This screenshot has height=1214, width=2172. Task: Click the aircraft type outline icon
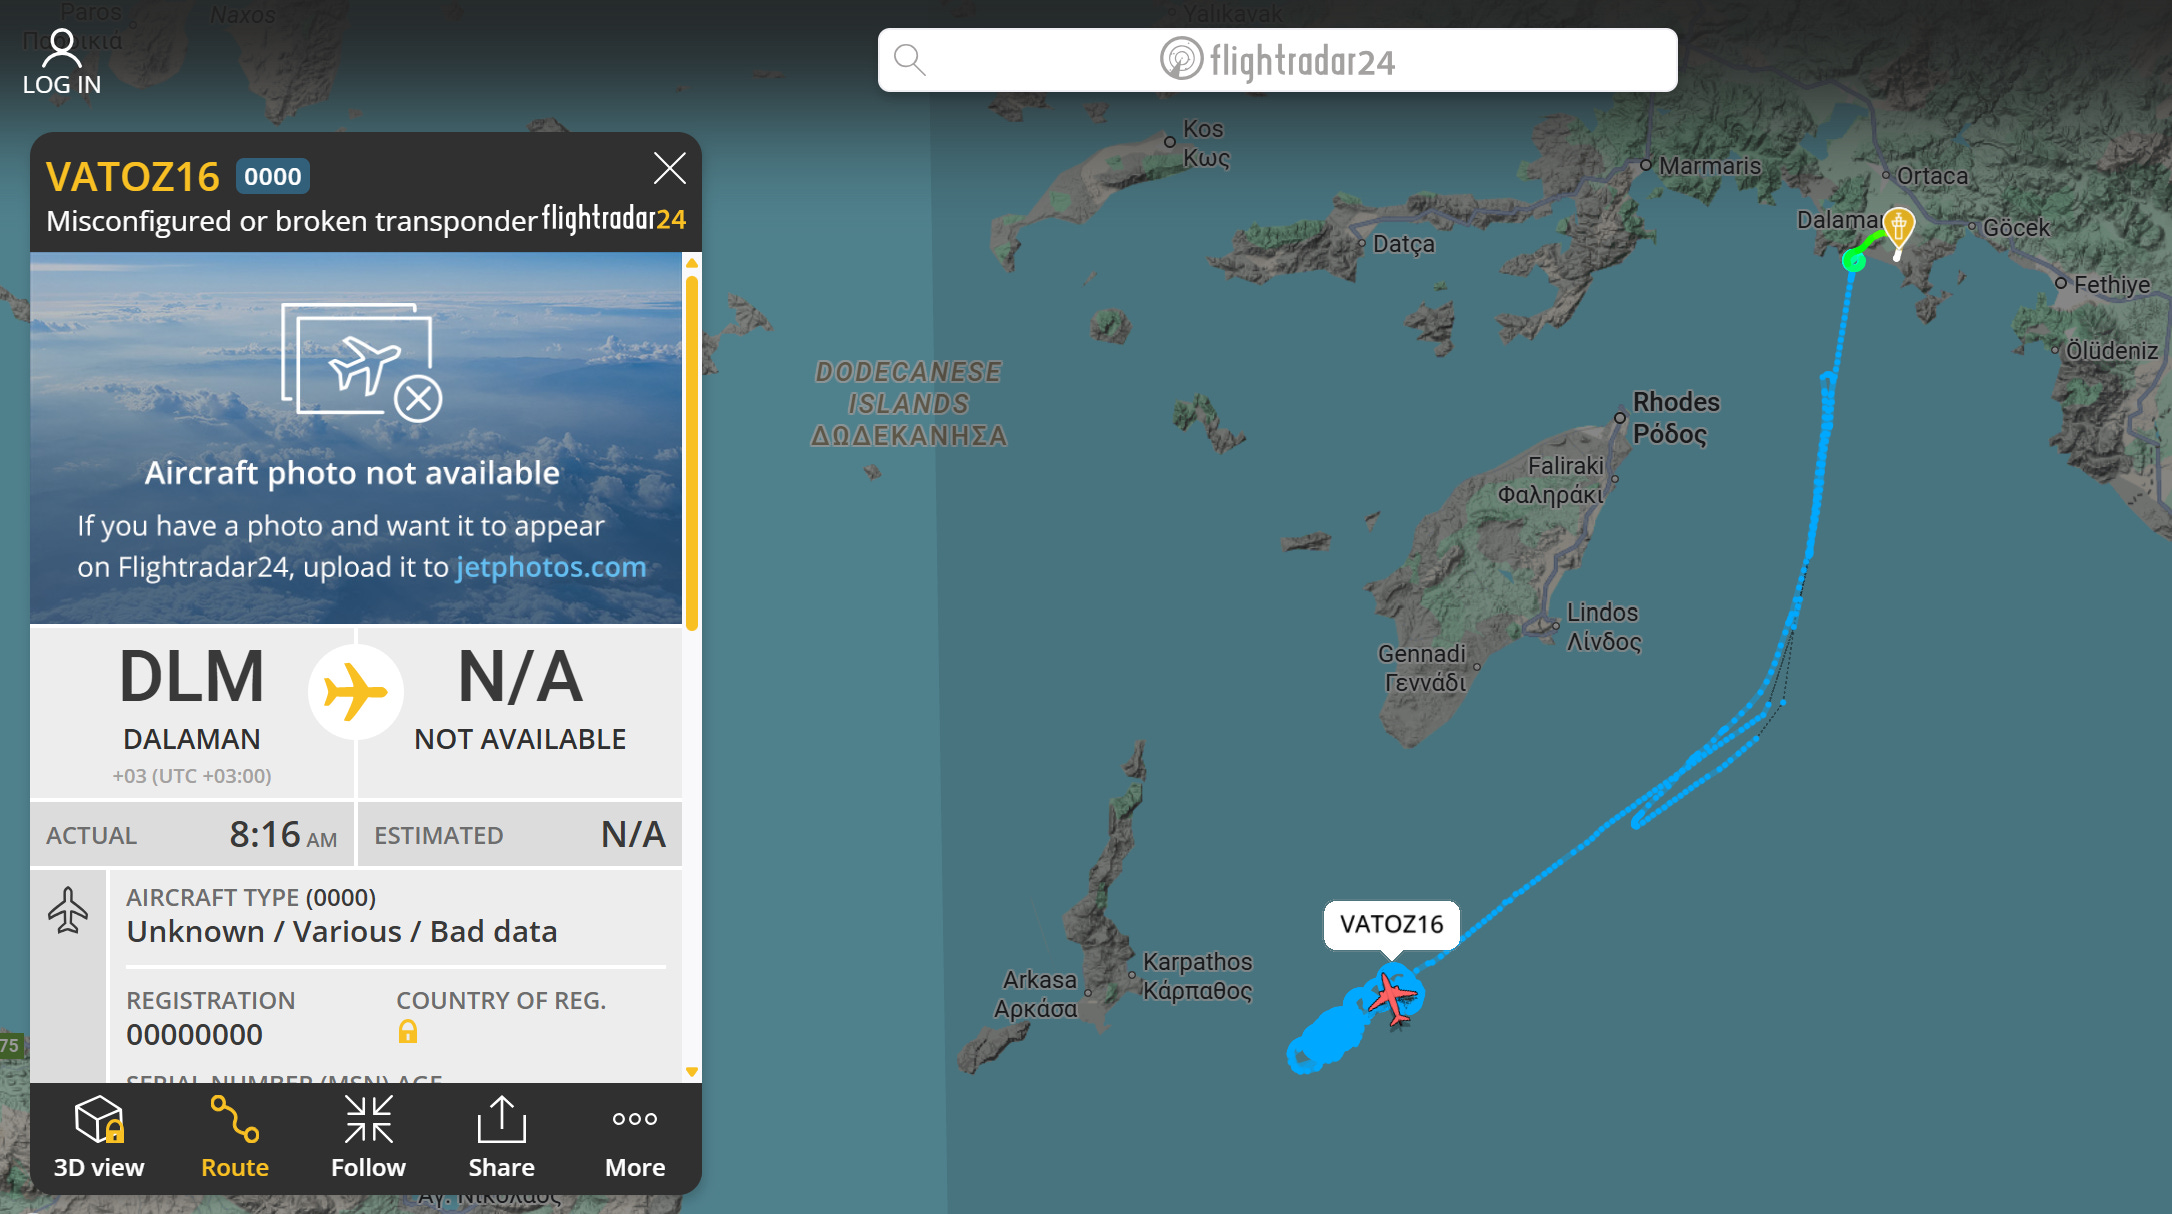[x=68, y=911]
